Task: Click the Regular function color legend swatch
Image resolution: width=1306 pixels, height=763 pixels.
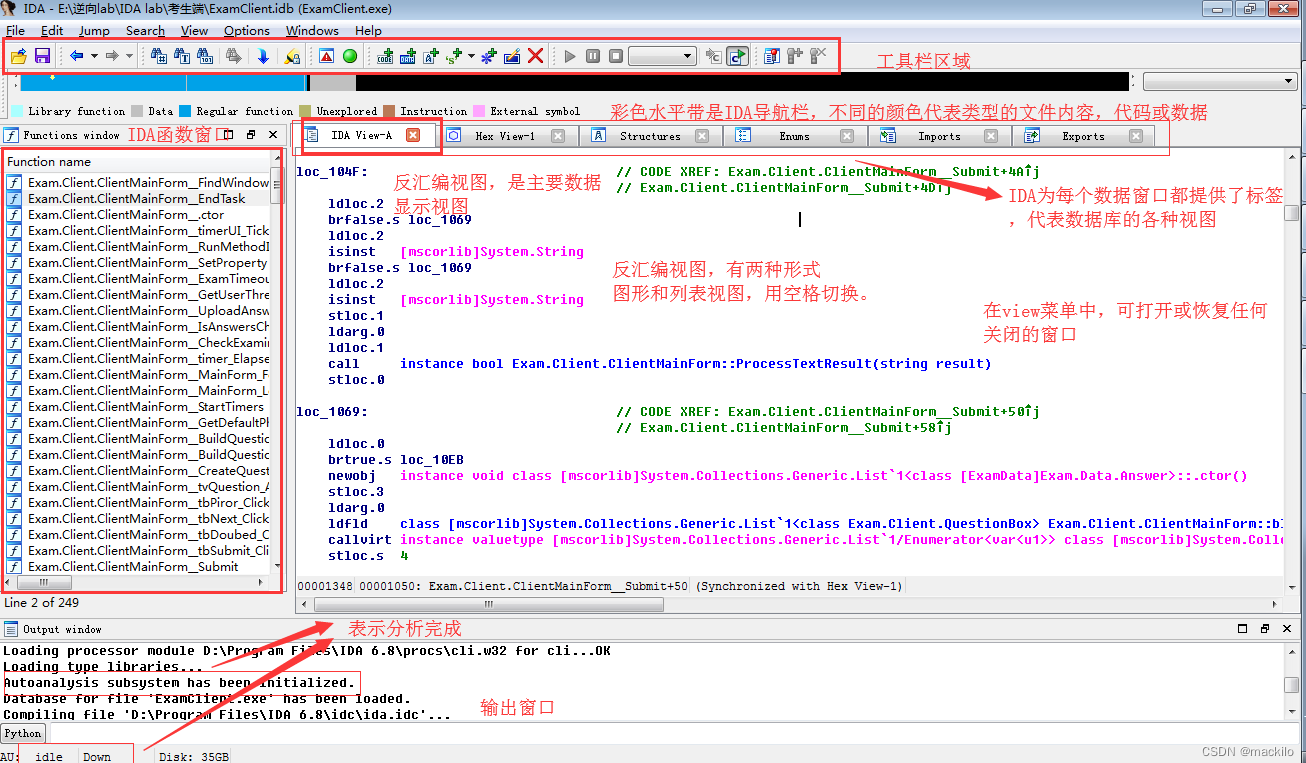Action: (188, 111)
